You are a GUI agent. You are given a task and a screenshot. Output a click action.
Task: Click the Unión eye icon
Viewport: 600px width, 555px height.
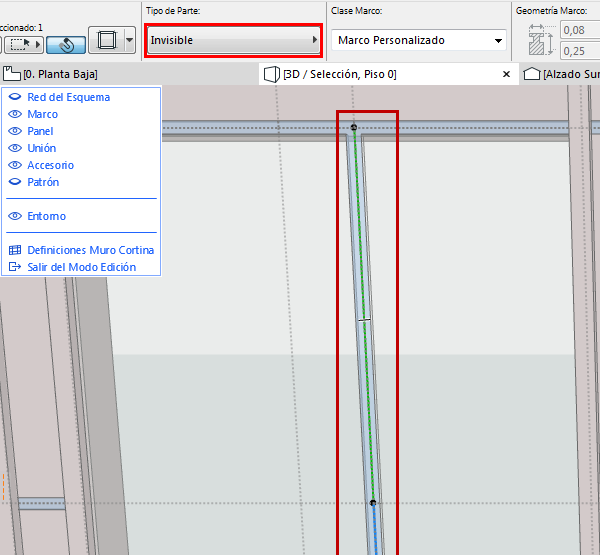(15, 148)
